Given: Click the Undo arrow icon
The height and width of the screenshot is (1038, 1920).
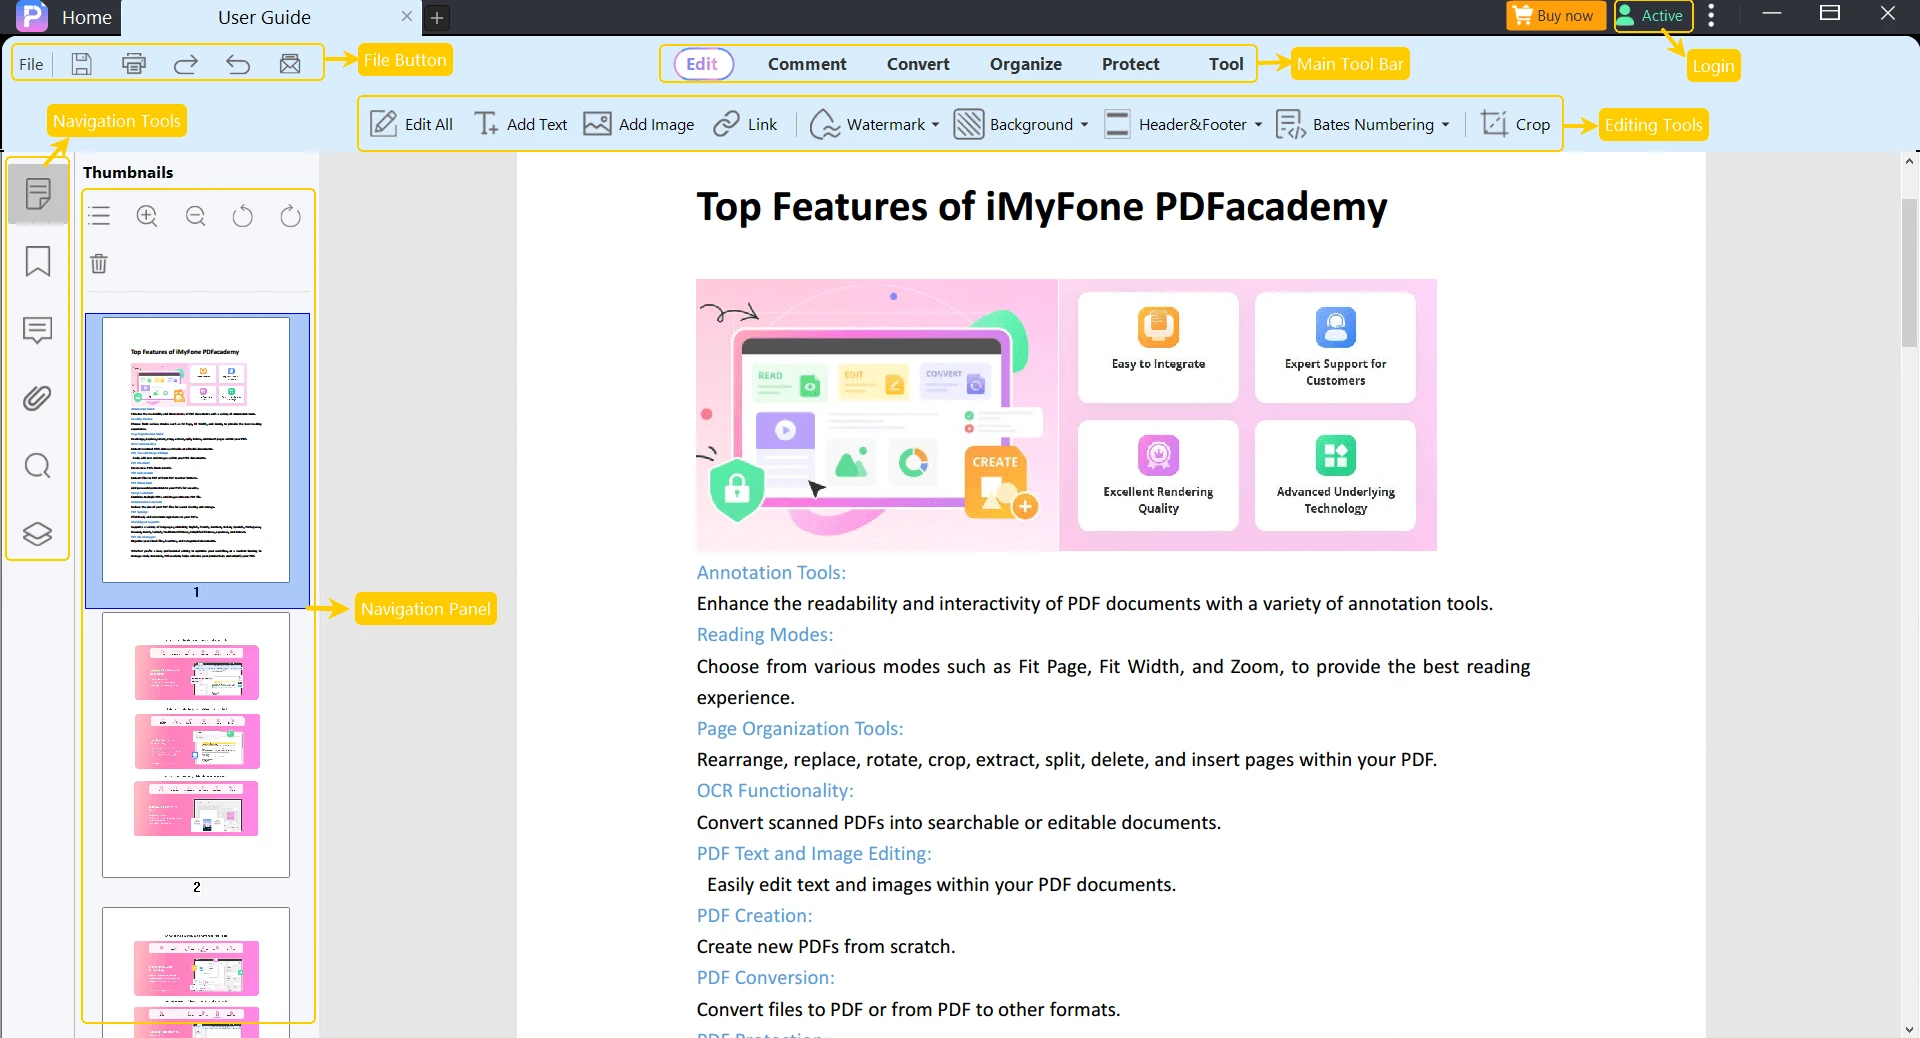Looking at the screenshot, I should (238, 64).
